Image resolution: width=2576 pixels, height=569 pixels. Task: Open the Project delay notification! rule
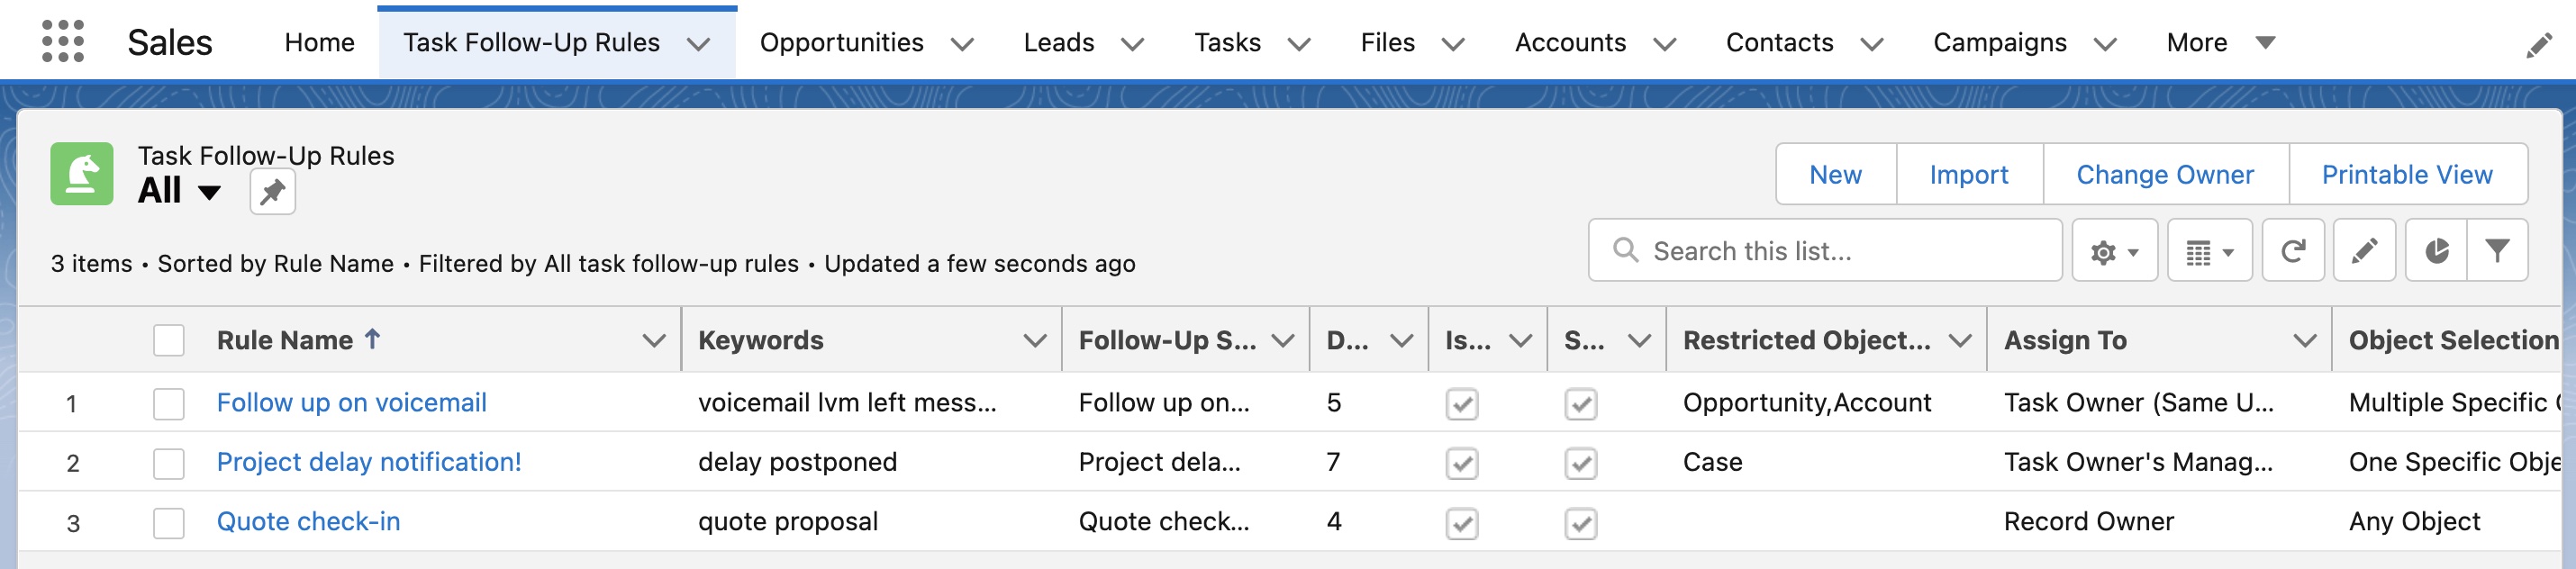tap(369, 462)
